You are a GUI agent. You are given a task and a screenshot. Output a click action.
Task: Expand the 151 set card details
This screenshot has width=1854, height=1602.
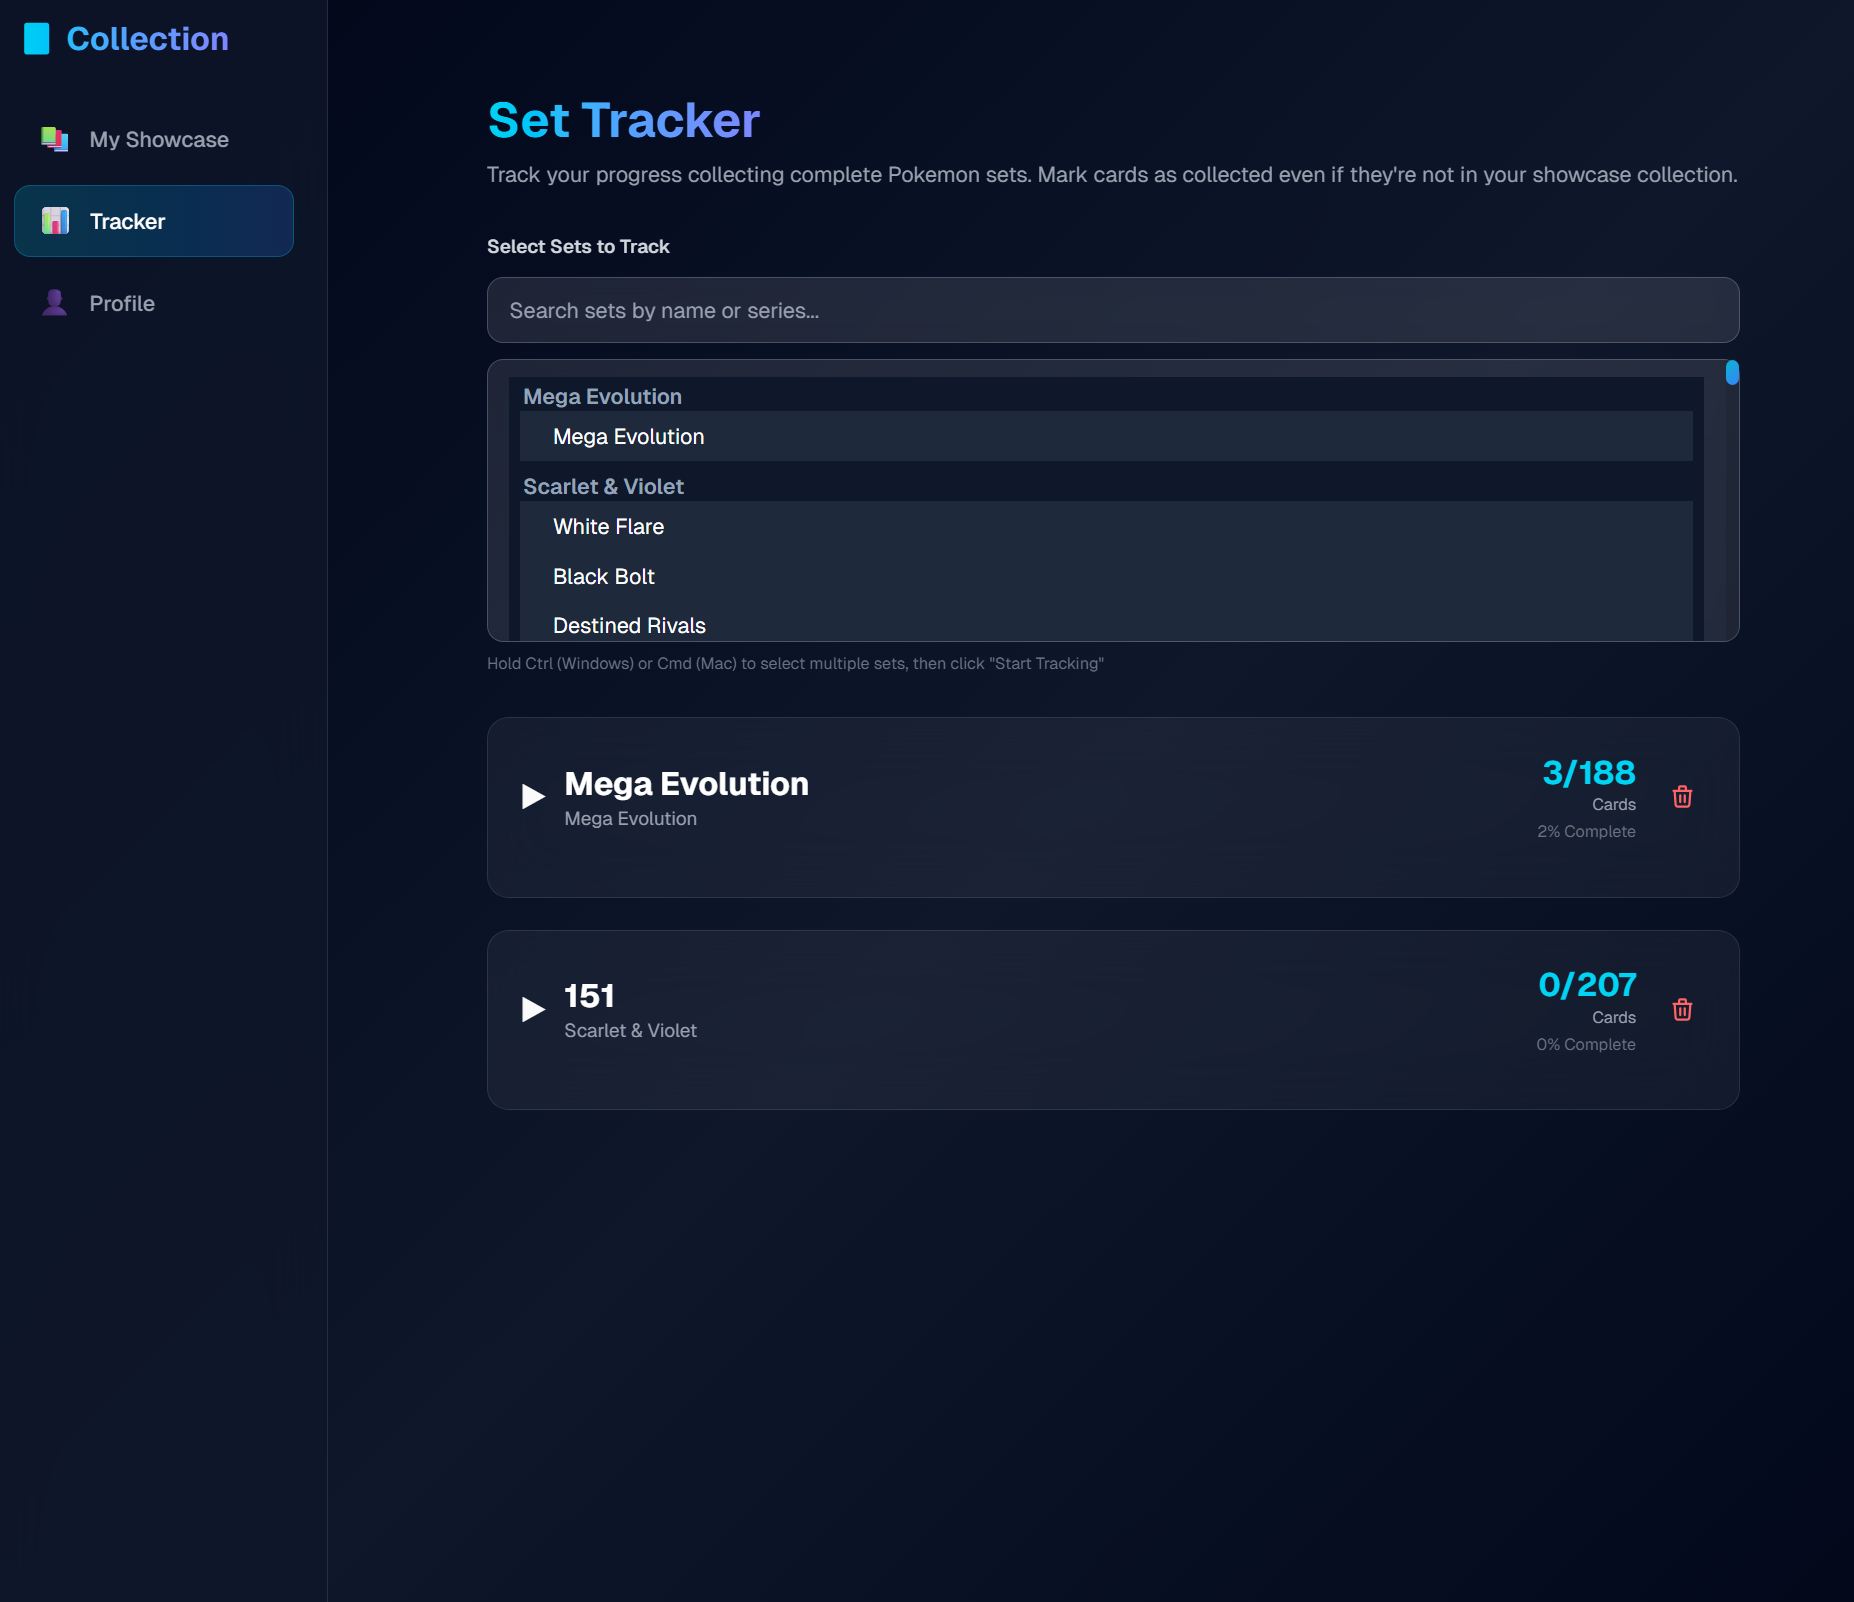533,1009
